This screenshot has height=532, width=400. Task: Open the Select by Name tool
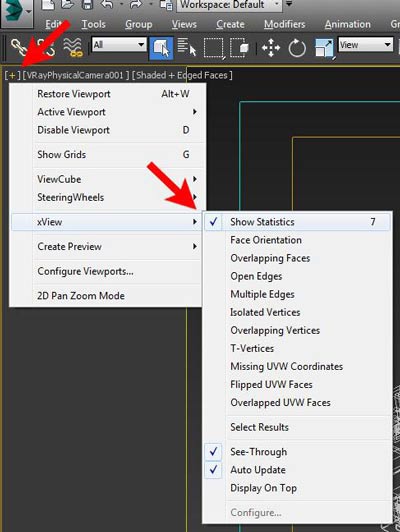point(187,47)
